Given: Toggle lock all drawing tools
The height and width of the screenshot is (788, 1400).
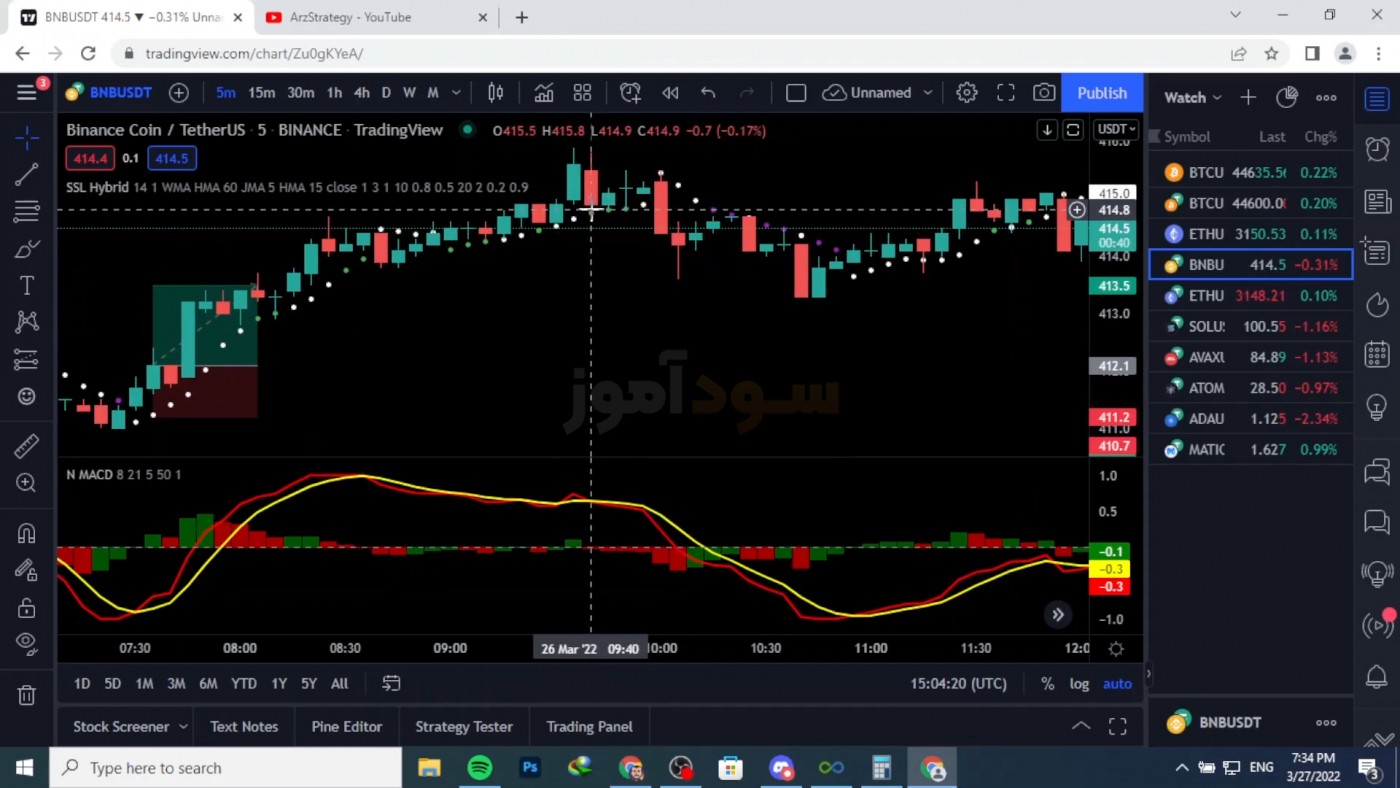Looking at the screenshot, I should tap(27, 608).
